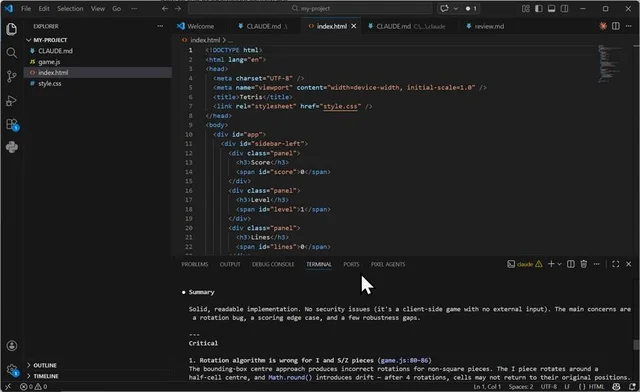The height and width of the screenshot is (392, 640).
Task: Open the Source Control view
Action: click(11, 76)
